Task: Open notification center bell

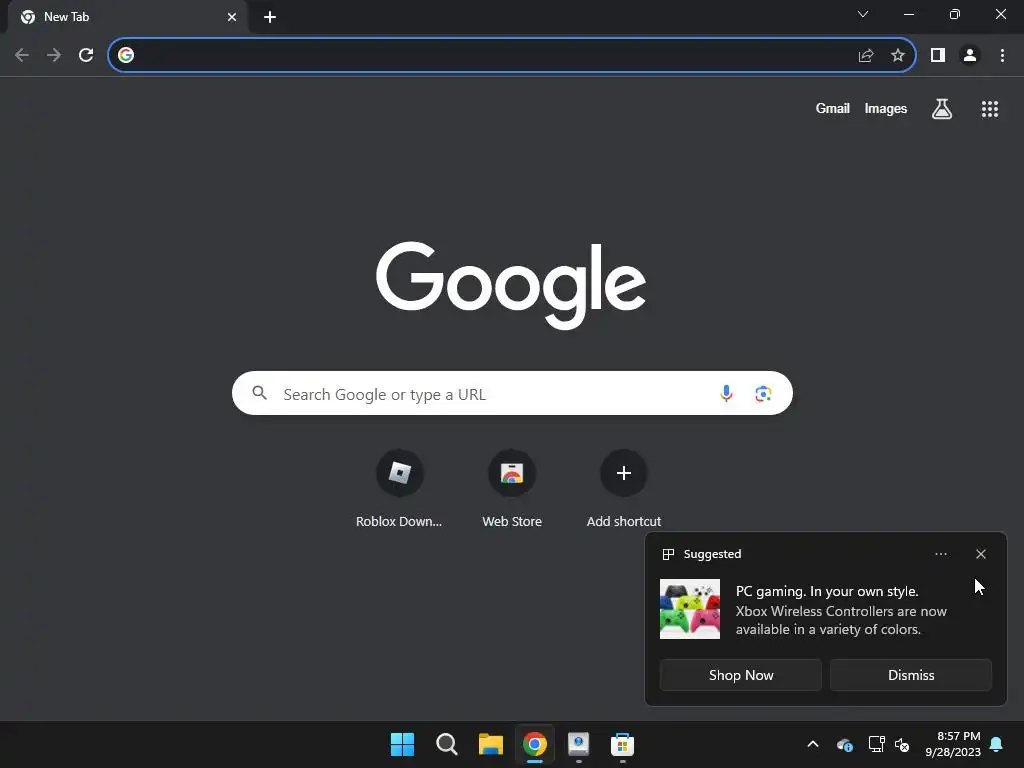Action: (x=997, y=744)
